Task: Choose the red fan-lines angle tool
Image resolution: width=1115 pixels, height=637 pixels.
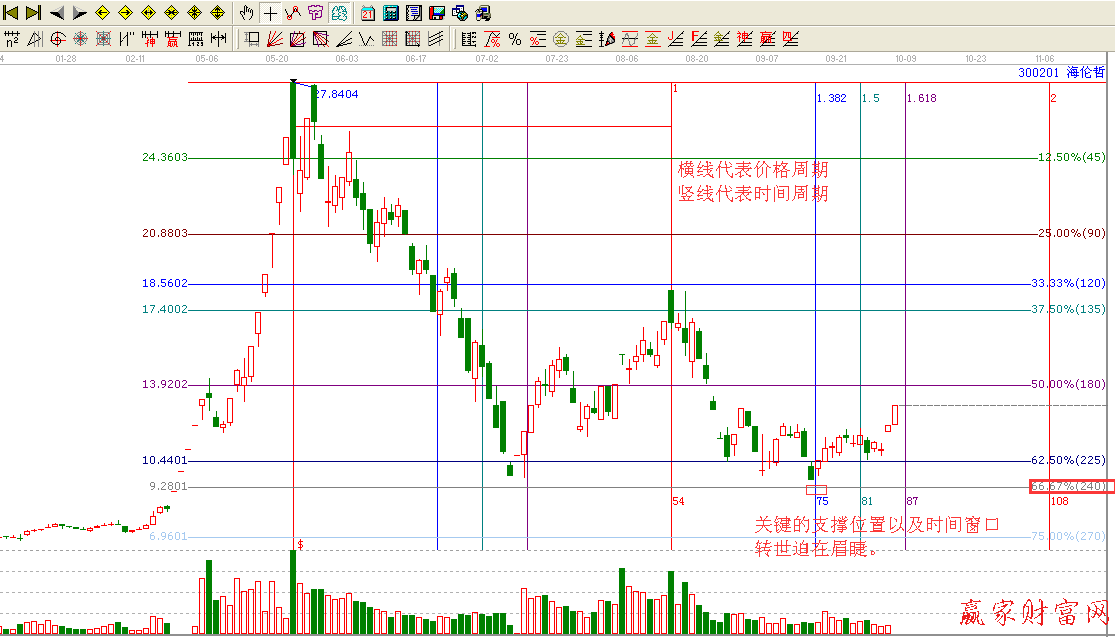Action: tap(275, 40)
